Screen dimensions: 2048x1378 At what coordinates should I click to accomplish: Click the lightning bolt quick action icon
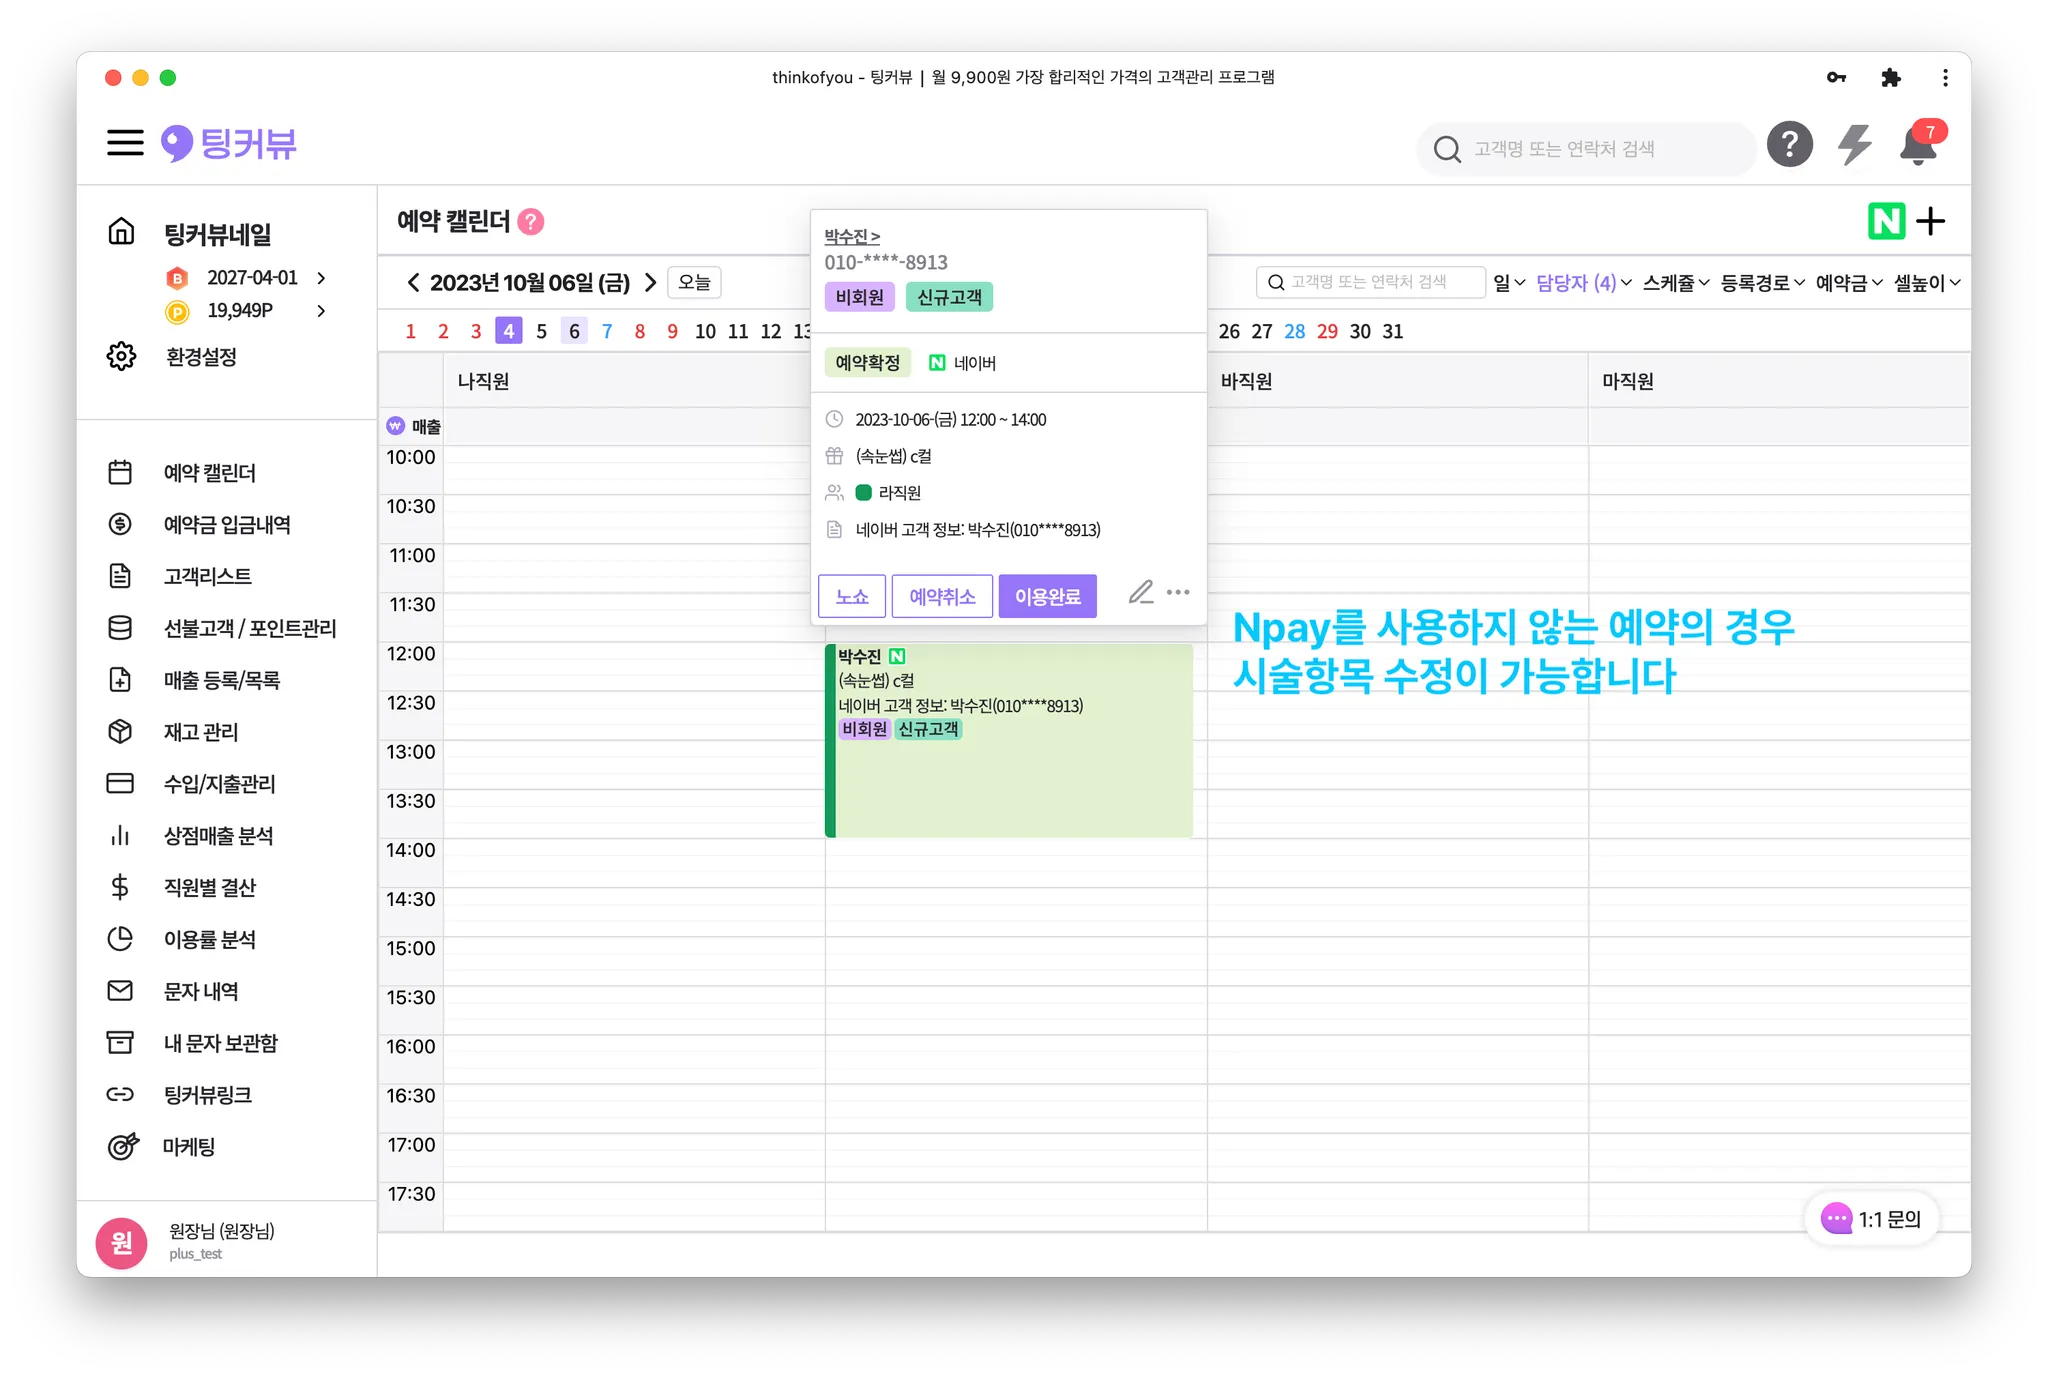click(1855, 145)
